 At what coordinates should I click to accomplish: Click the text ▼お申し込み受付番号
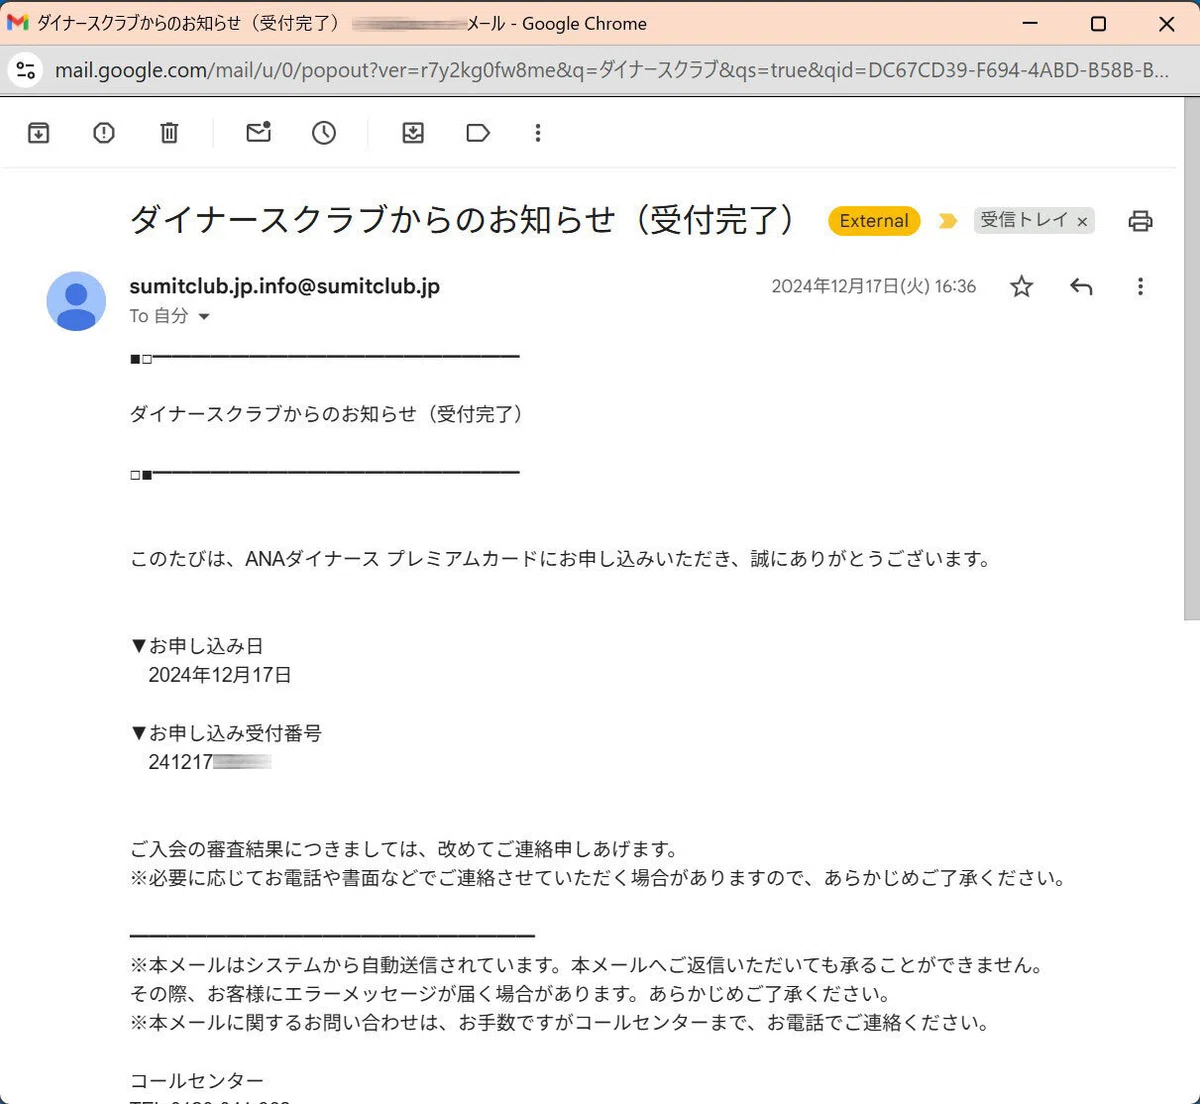(x=226, y=733)
